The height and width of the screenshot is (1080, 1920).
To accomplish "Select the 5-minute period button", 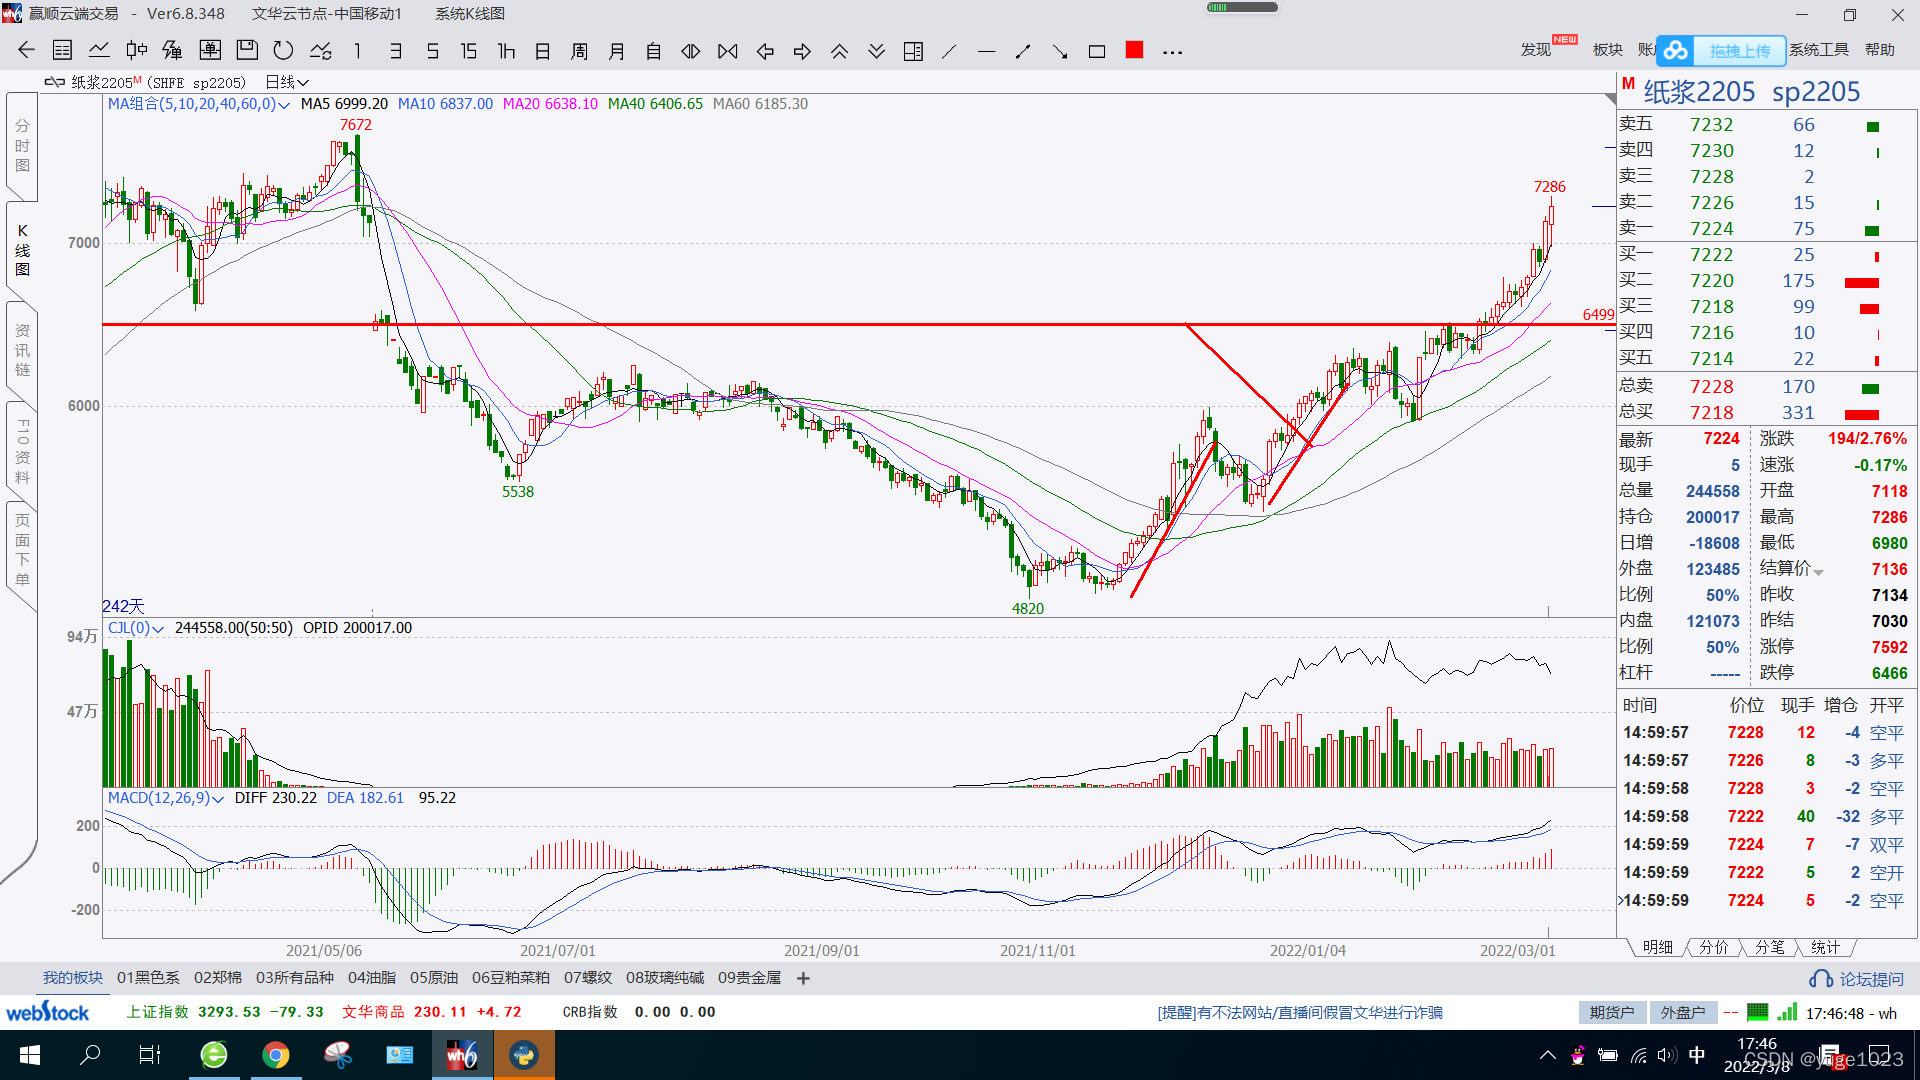I will 432,51.
